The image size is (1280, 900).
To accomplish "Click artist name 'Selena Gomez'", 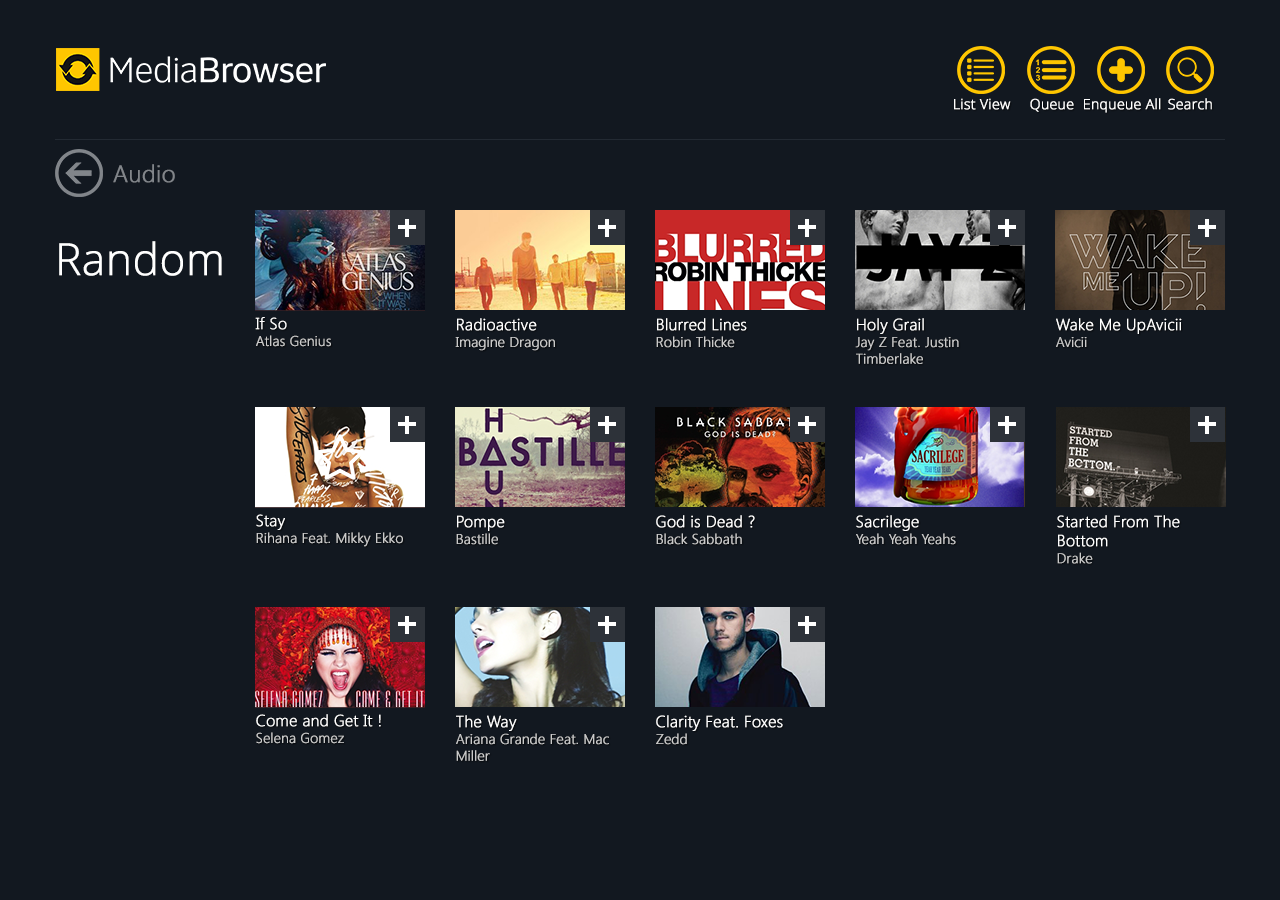I will pos(300,738).
